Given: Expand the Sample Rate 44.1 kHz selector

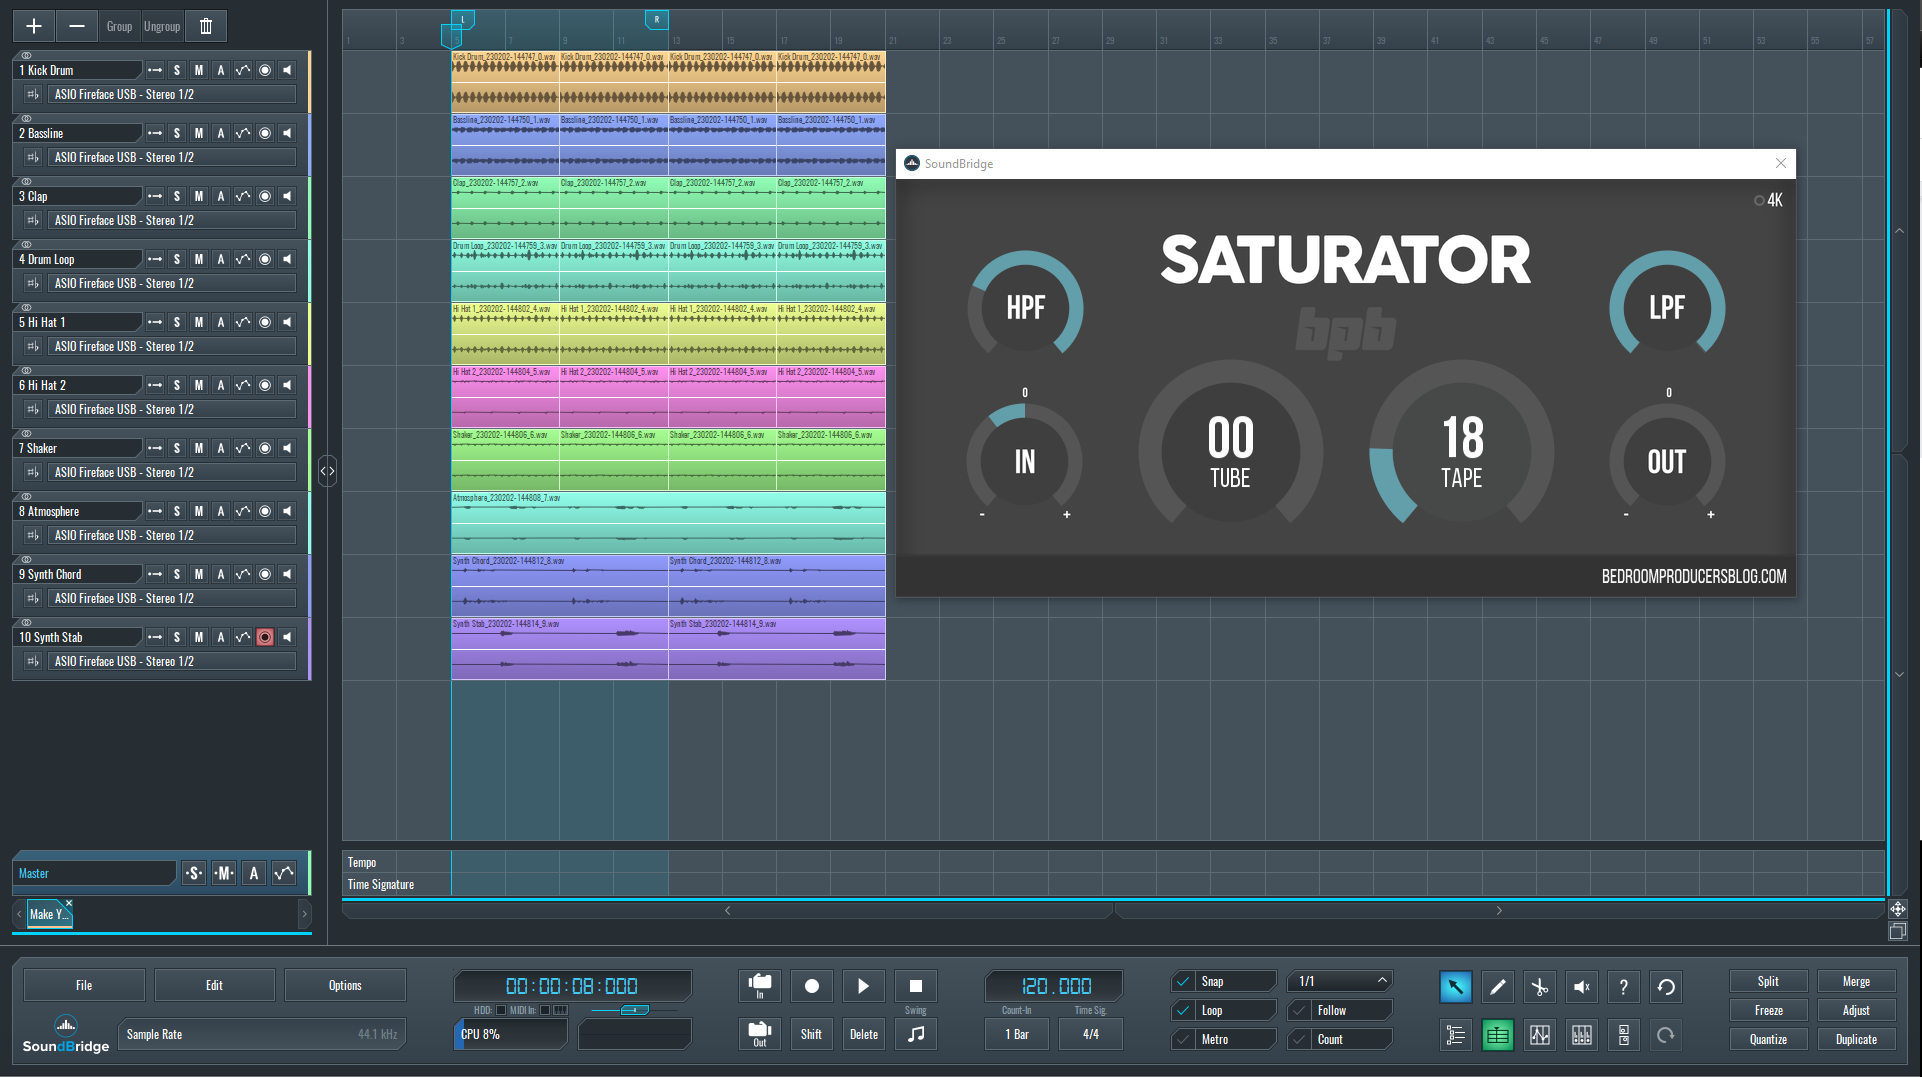Looking at the screenshot, I should (262, 1034).
